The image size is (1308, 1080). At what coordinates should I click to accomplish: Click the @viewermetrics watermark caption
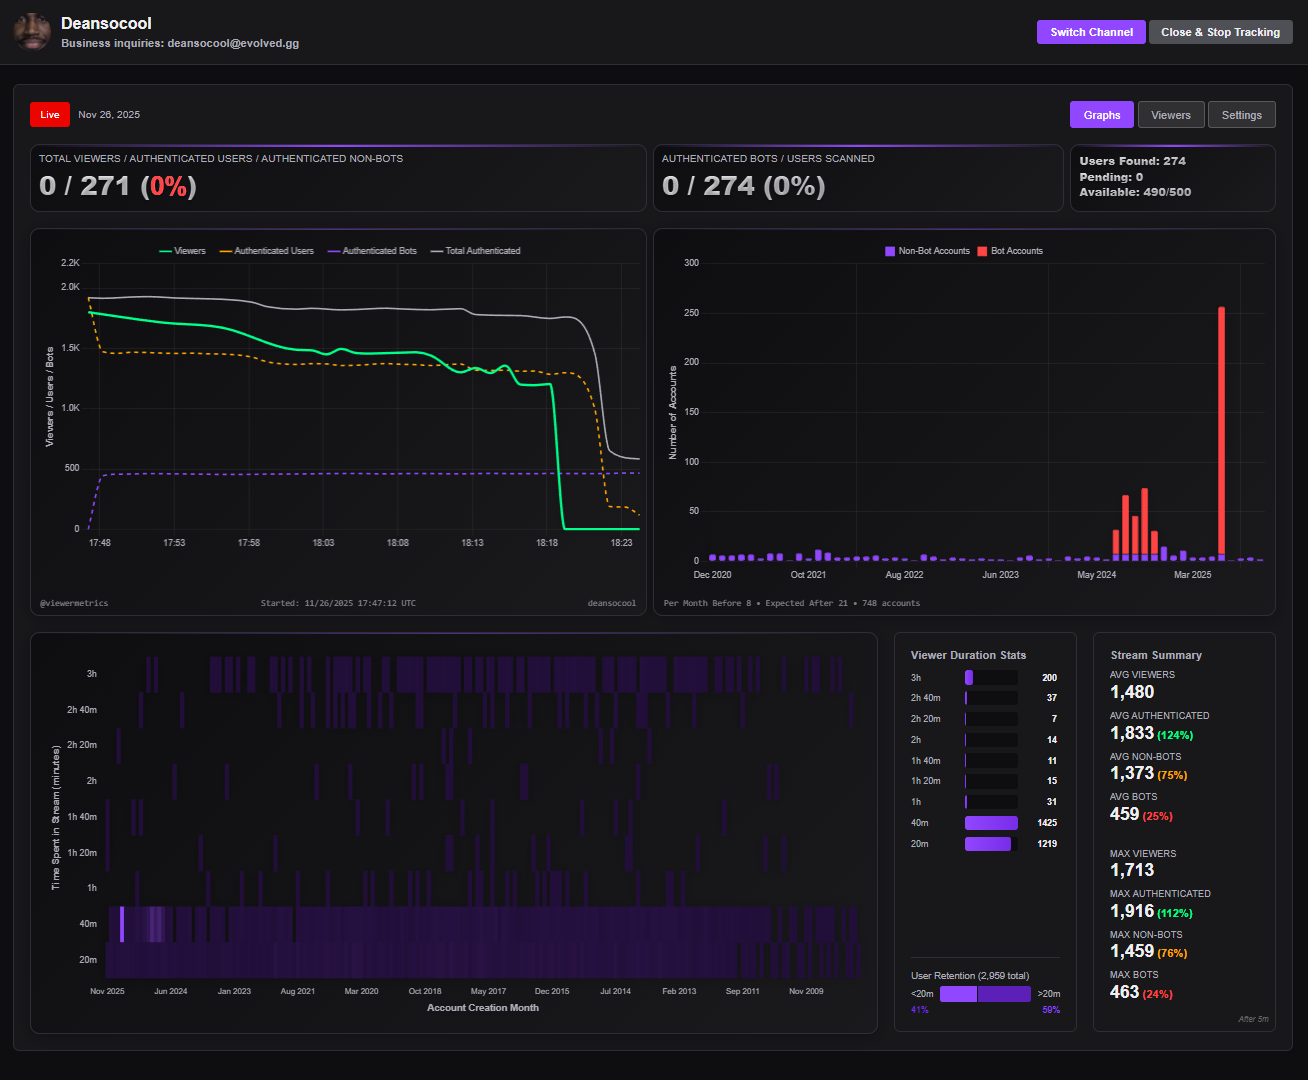click(74, 603)
